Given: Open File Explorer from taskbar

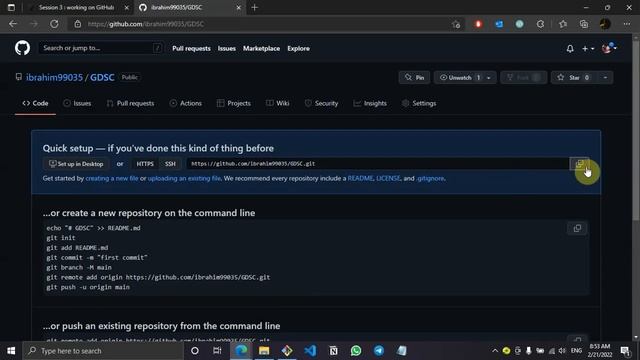Looking at the screenshot, I should (264, 351).
